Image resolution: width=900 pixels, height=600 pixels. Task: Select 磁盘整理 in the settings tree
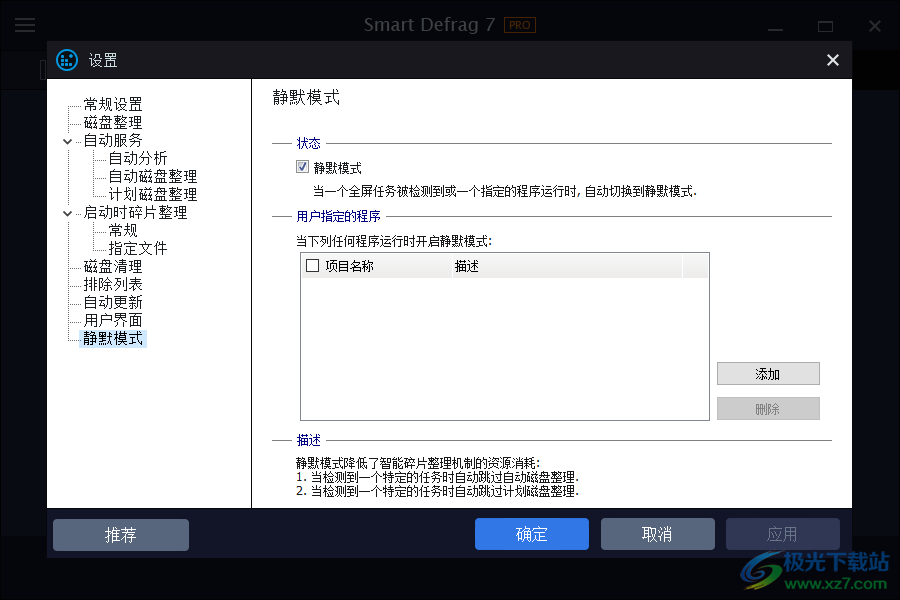[x=112, y=122]
